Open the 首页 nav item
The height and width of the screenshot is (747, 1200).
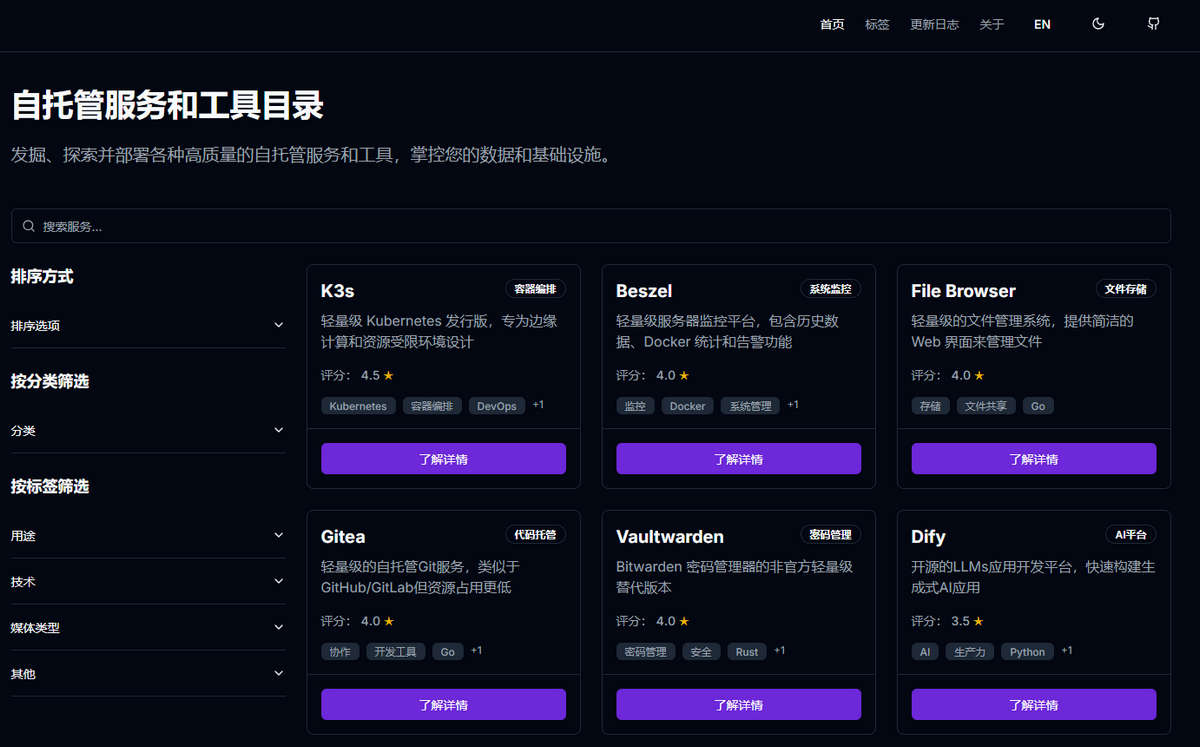click(832, 24)
